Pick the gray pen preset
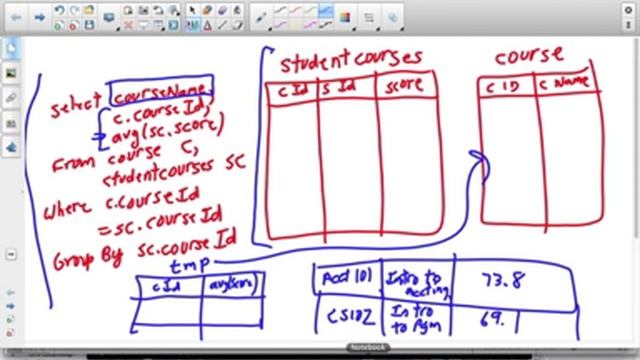The image size is (640, 360). tap(280, 11)
